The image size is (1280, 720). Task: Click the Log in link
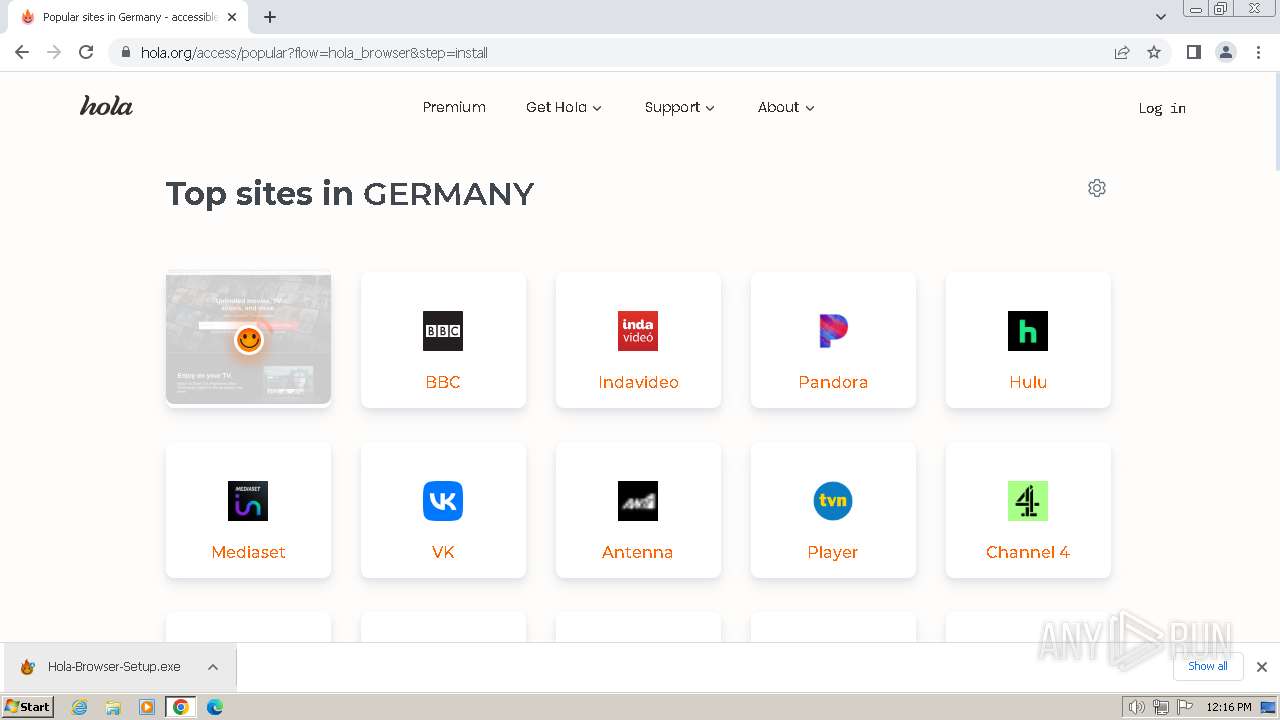(1162, 108)
